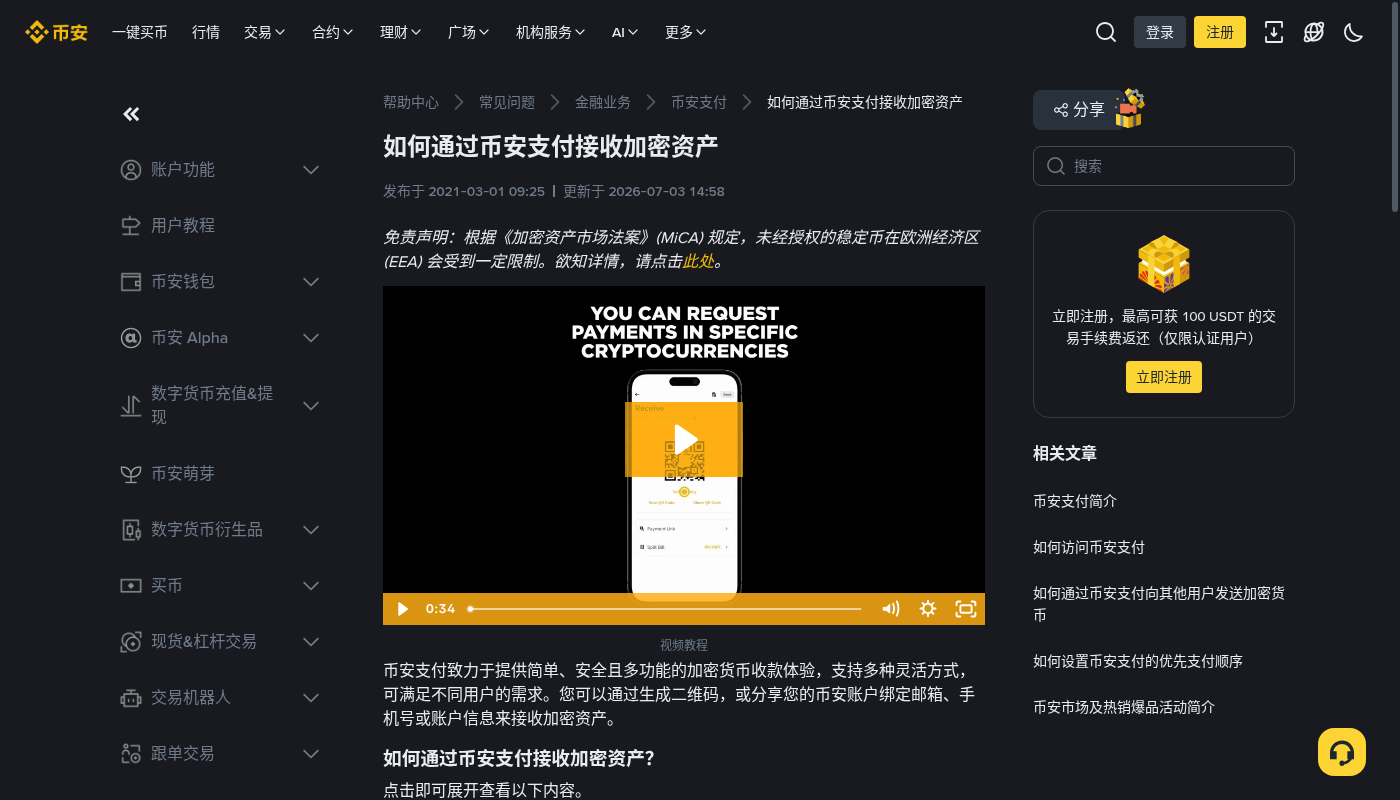Open video settings gear icon

(x=928, y=609)
